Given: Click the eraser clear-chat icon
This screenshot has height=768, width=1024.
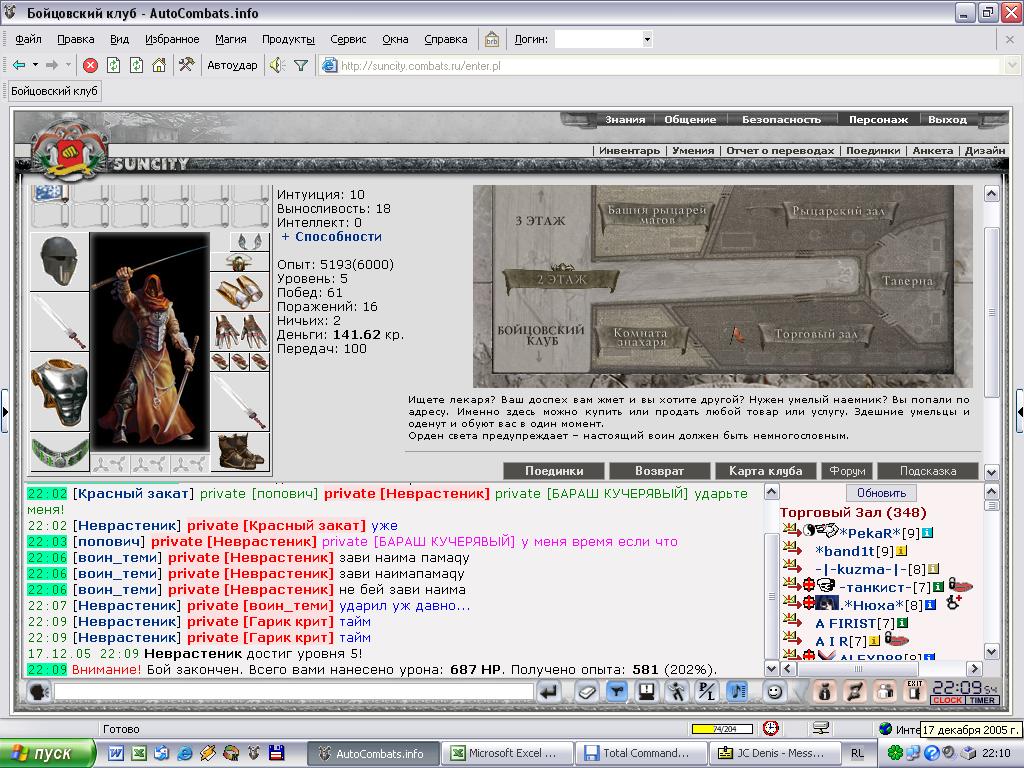Looking at the screenshot, I should pyautogui.click(x=587, y=692).
